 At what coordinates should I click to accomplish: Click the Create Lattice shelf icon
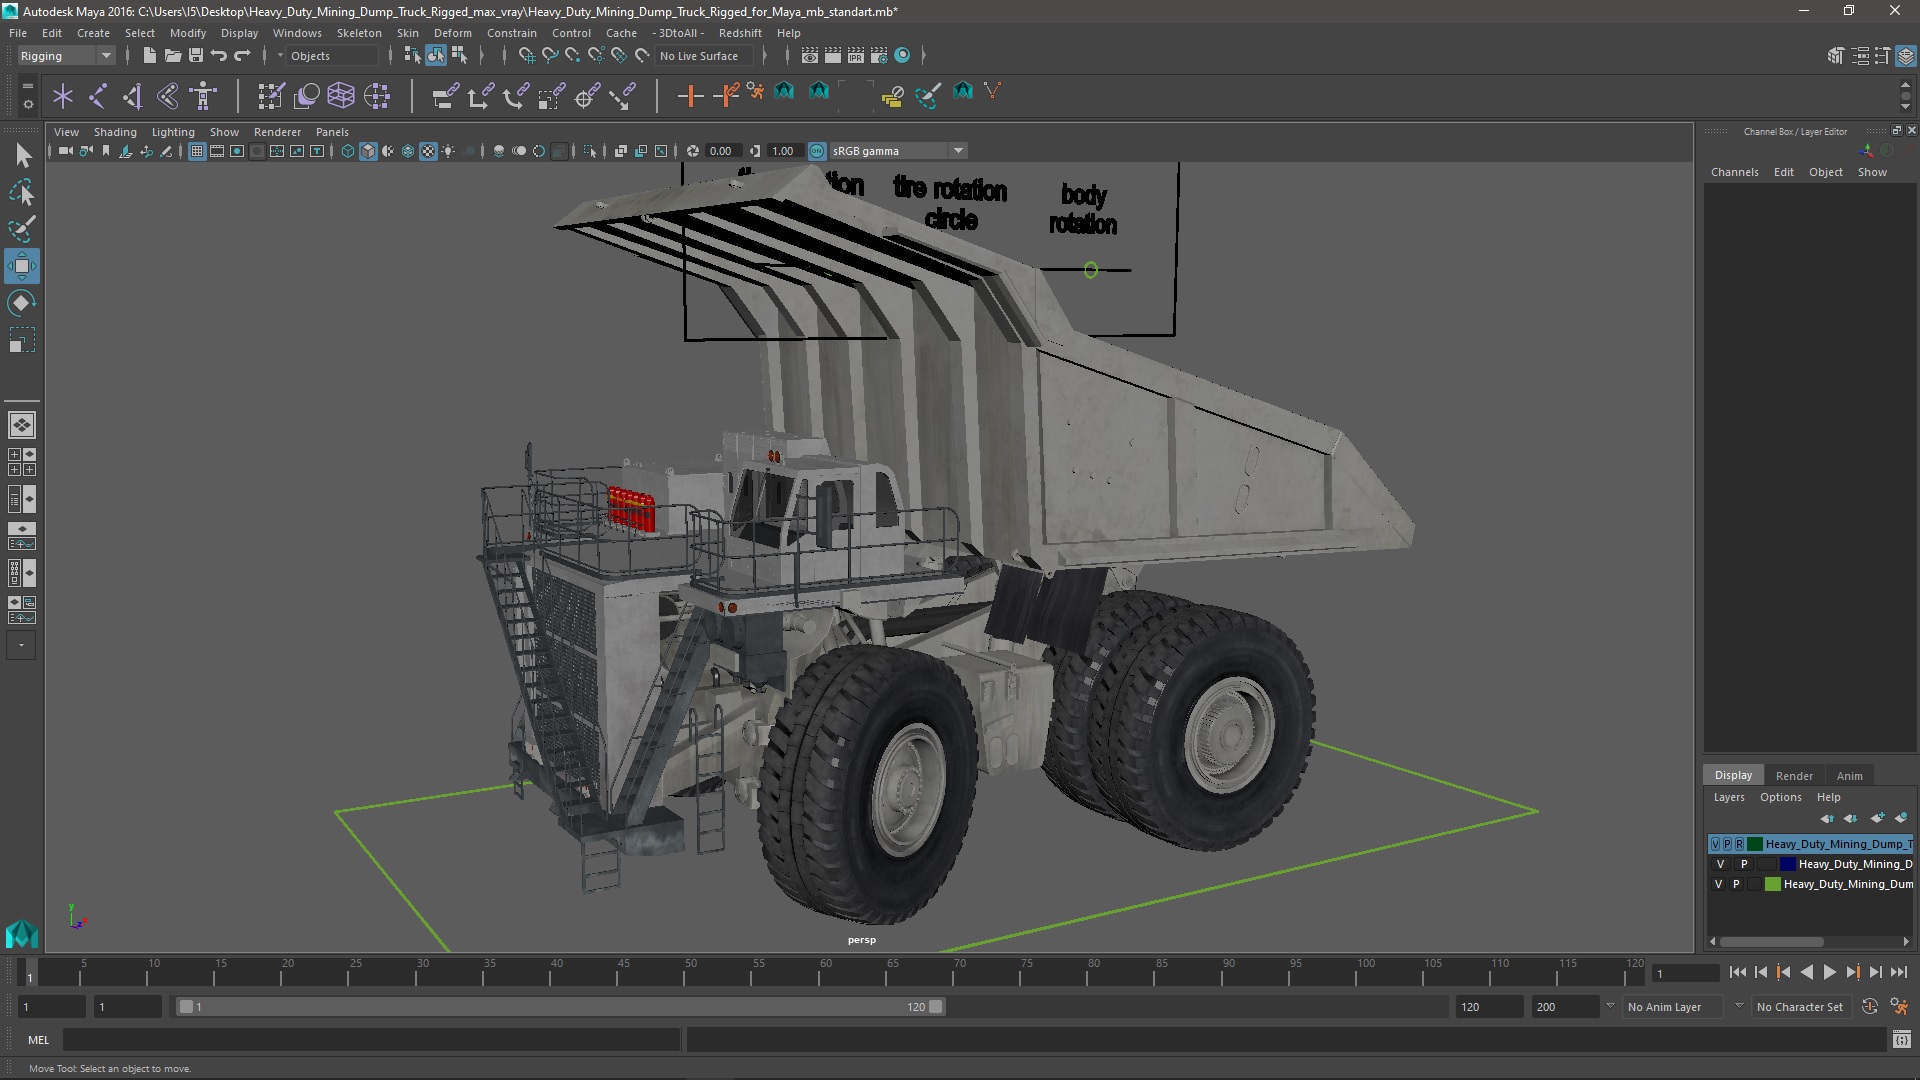[341, 96]
